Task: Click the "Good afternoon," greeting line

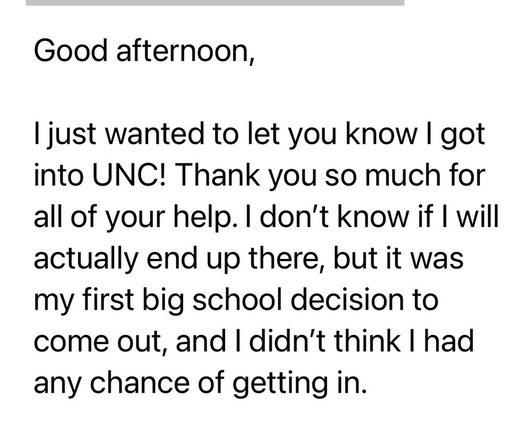Action: click(144, 51)
